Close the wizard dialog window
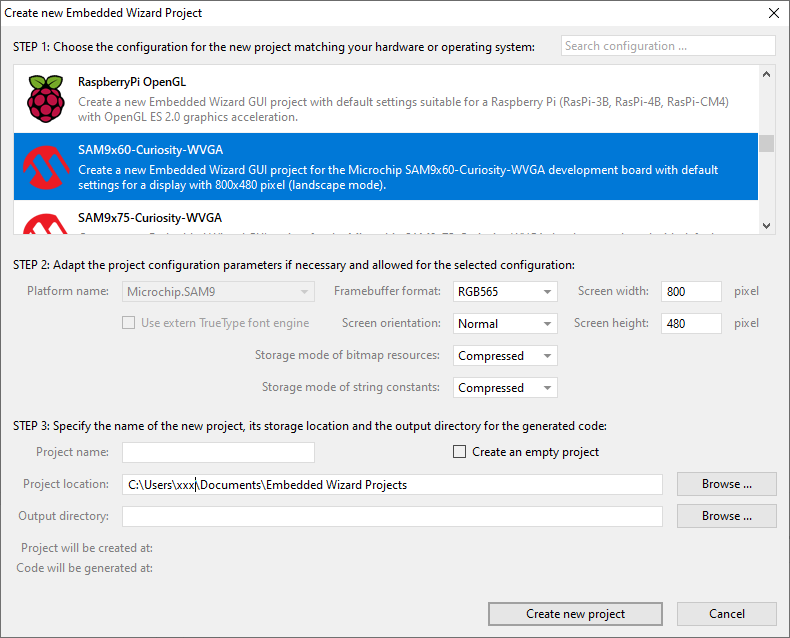Image resolution: width=790 pixels, height=638 pixels. point(773,13)
